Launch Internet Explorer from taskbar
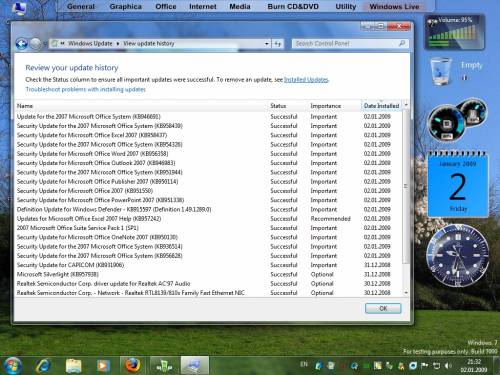The height and width of the screenshot is (375, 500). pos(43,366)
